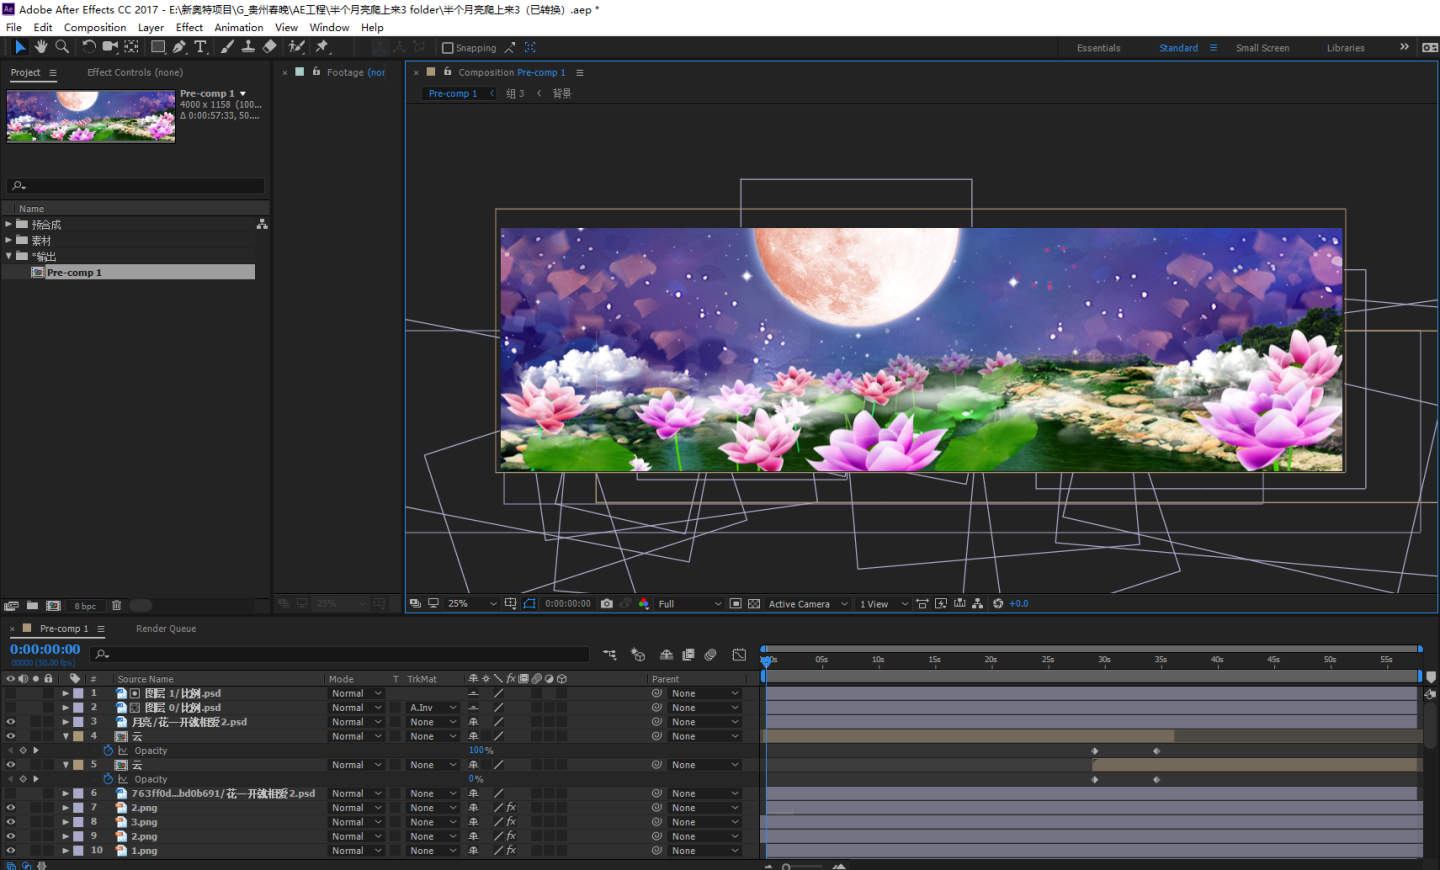1440x870 pixels.
Task: Click the Project panel search field
Action: tap(136, 186)
